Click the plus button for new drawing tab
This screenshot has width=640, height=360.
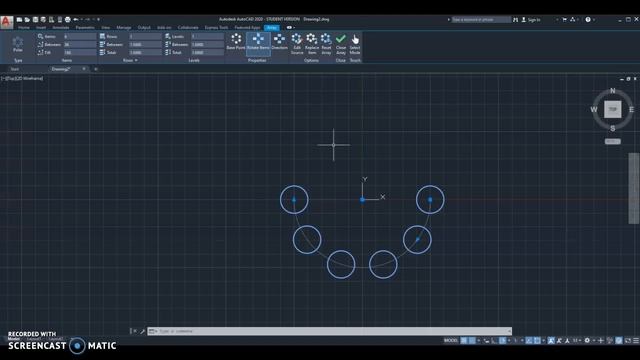tap(96, 69)
